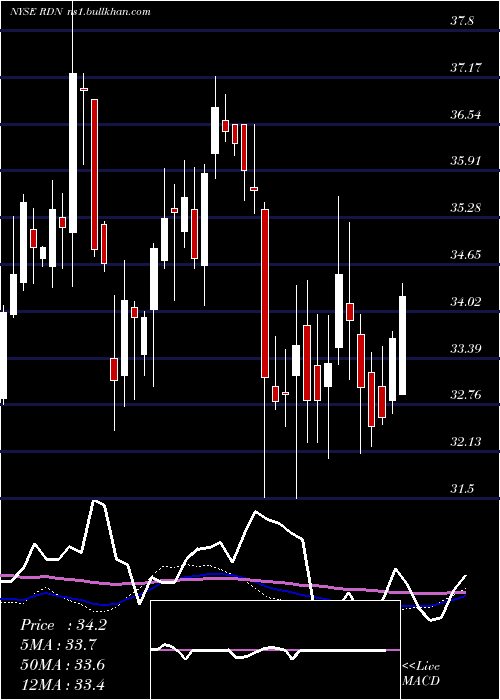This screenshot has width=500, height=700.
Task: Click the 37.8 price axis label
Action: coord(462,21)
